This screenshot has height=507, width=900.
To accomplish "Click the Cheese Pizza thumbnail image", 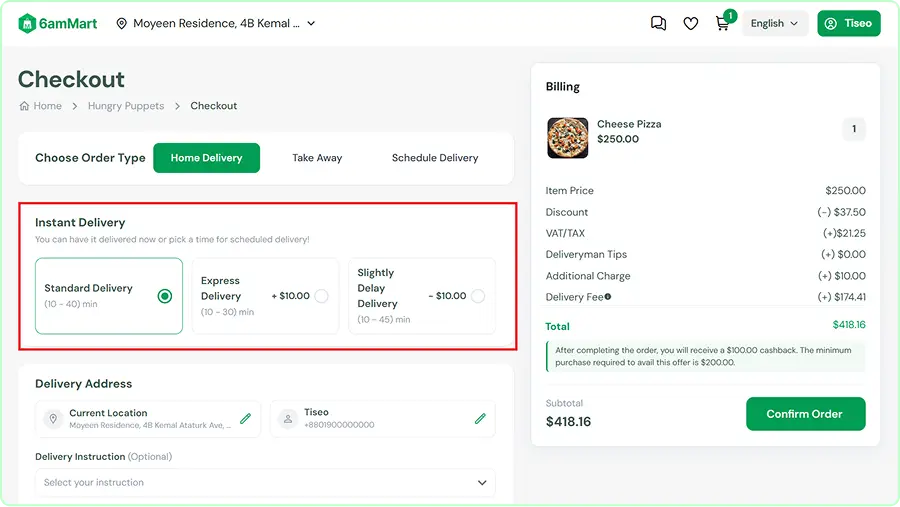I will click(568, 138).
